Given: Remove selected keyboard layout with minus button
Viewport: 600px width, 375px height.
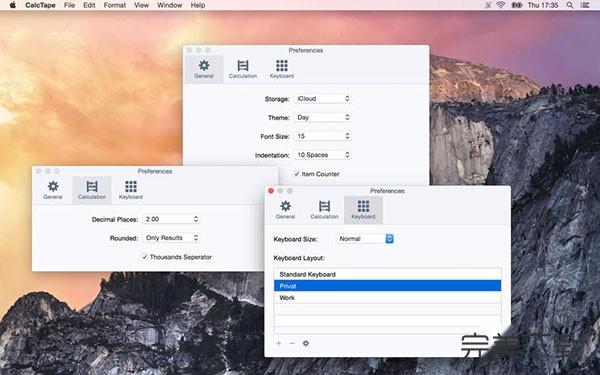Looking at the screenshot, I should click(292, 343).
